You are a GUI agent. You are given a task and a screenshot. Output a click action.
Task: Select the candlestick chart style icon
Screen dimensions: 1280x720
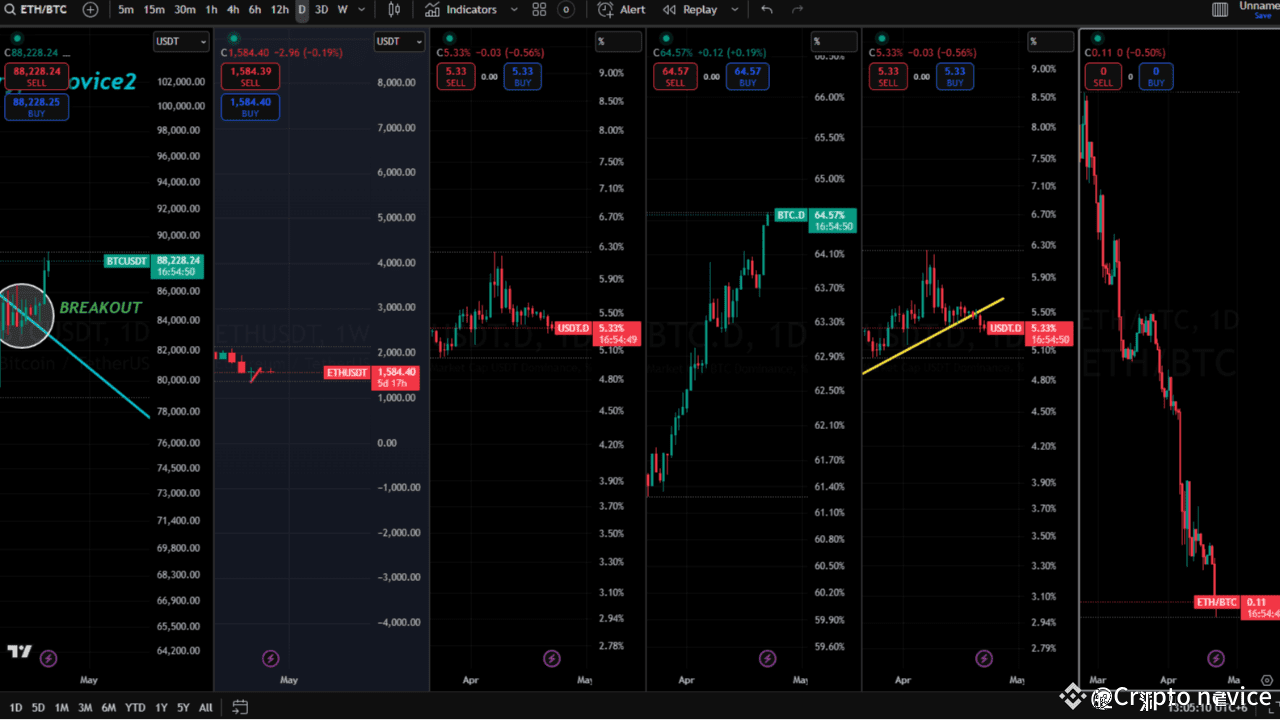(394, 9)
